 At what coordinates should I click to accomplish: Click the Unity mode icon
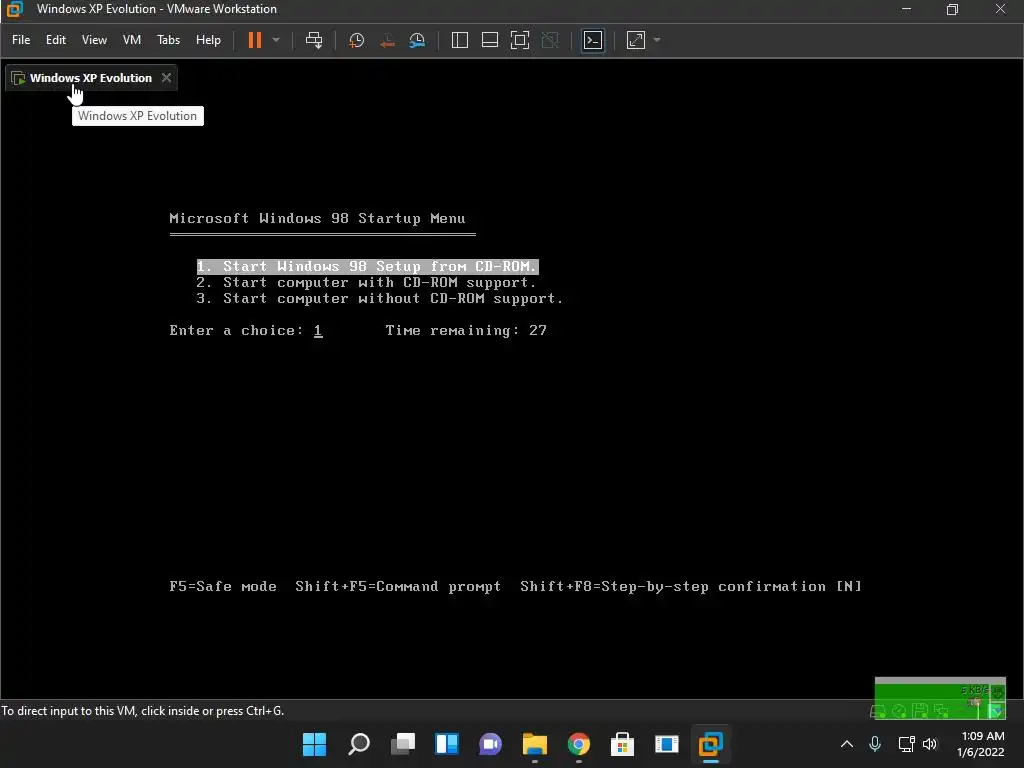(551, 40)
